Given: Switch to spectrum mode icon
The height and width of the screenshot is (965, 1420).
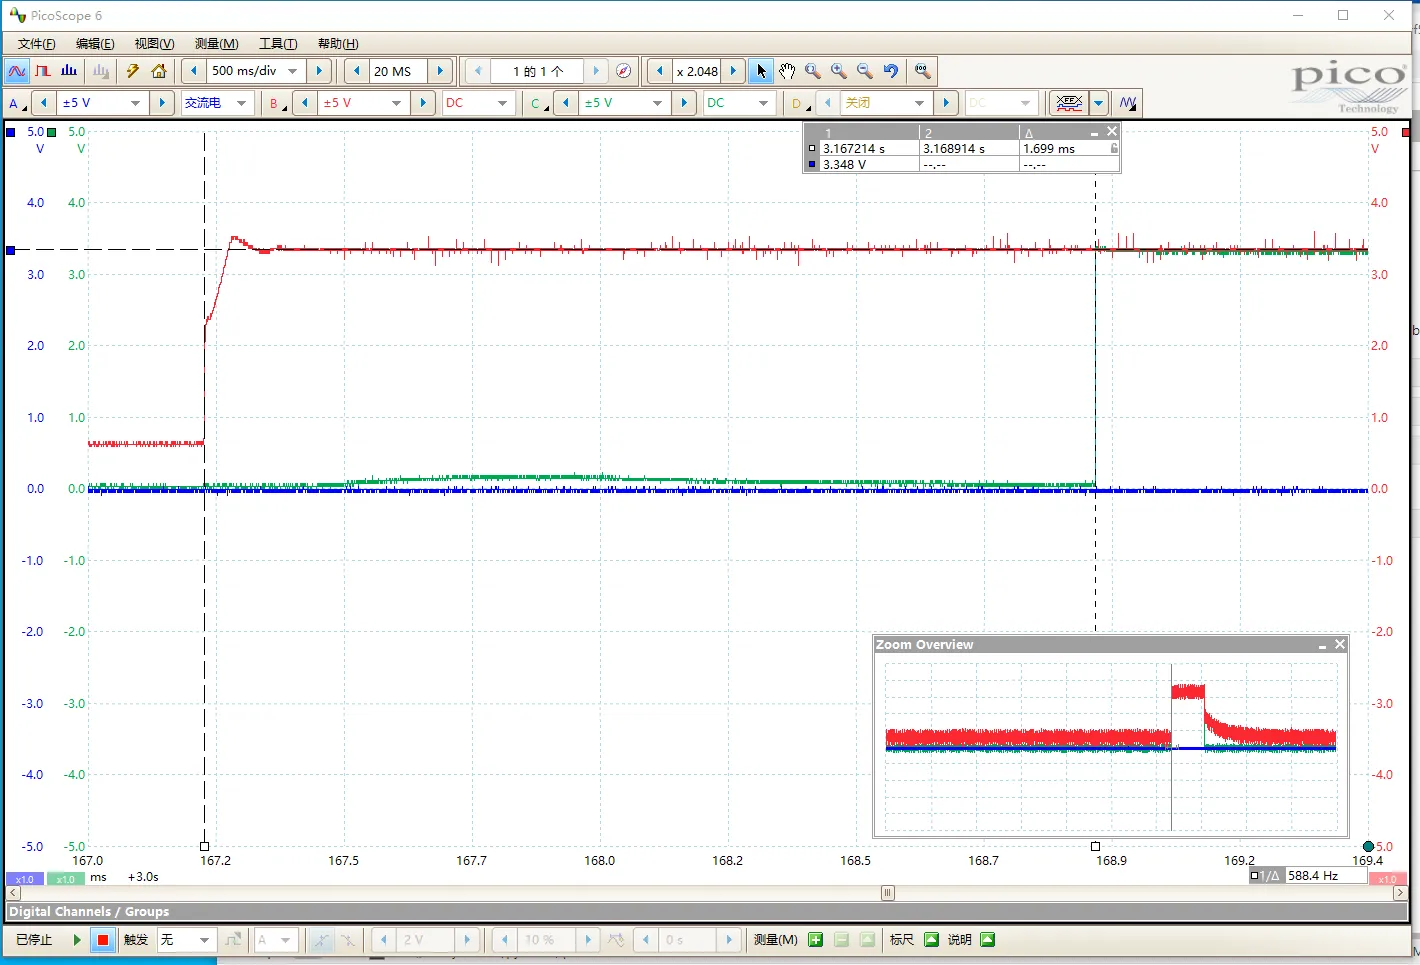Looking at the screenshot, I should coord(69,71).
